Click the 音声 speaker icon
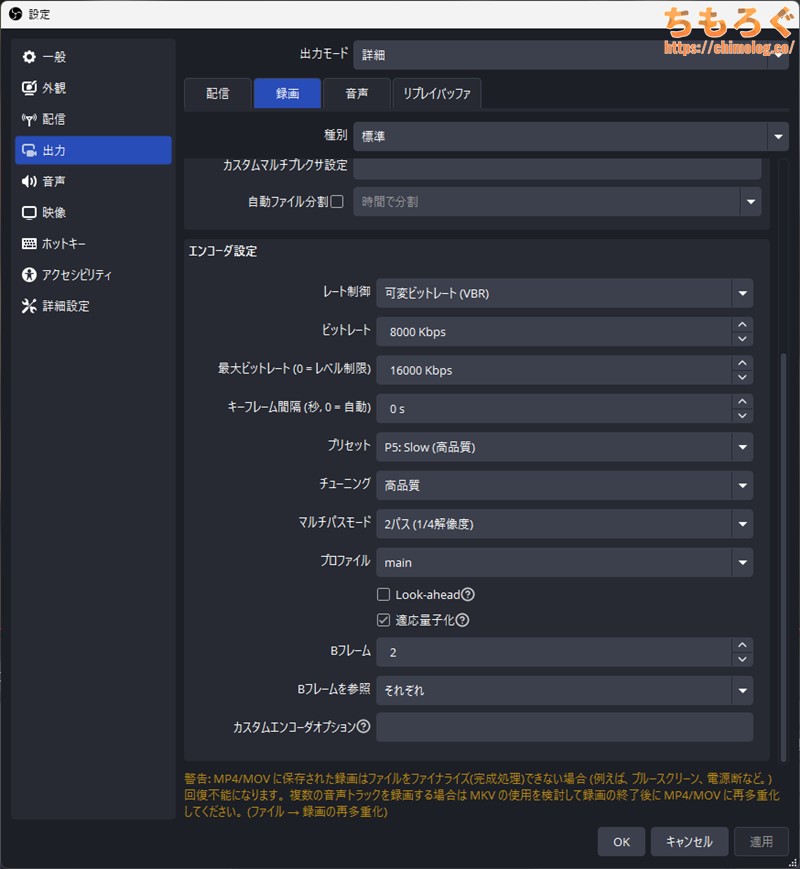 29,181
